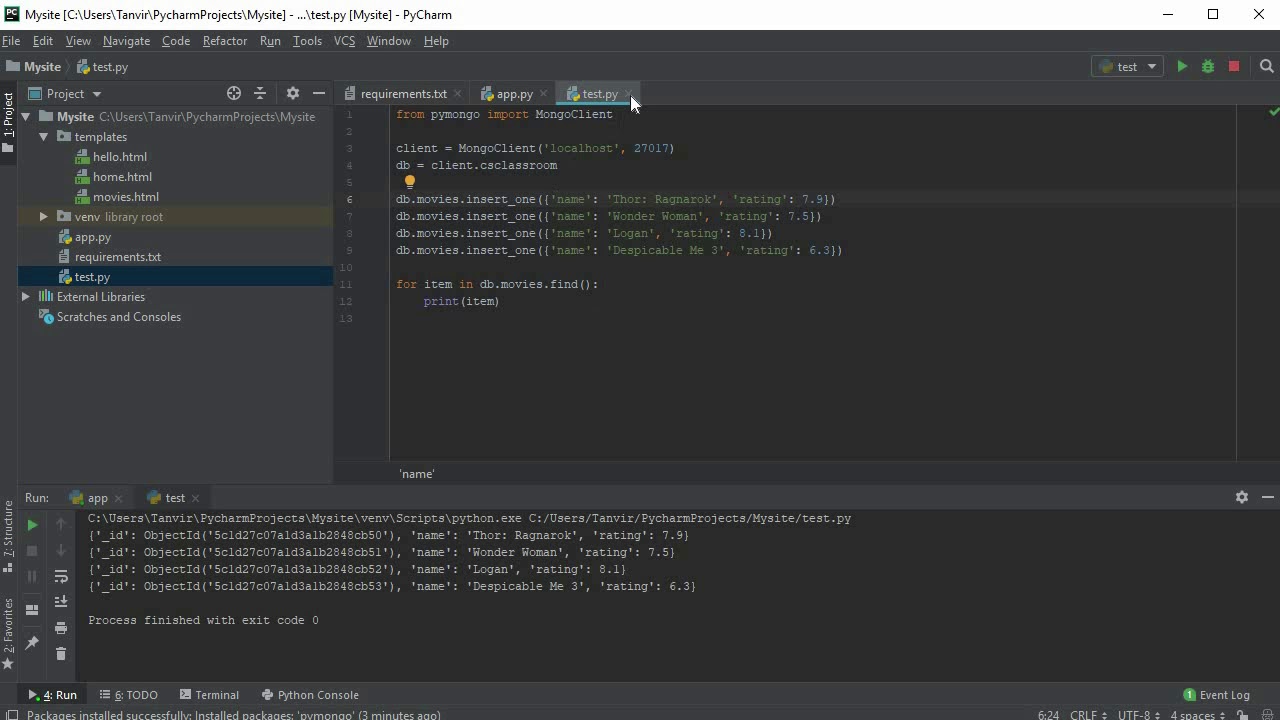Rerun test in Run panel
Screen dimensions: 1280x720
[32, 524]
